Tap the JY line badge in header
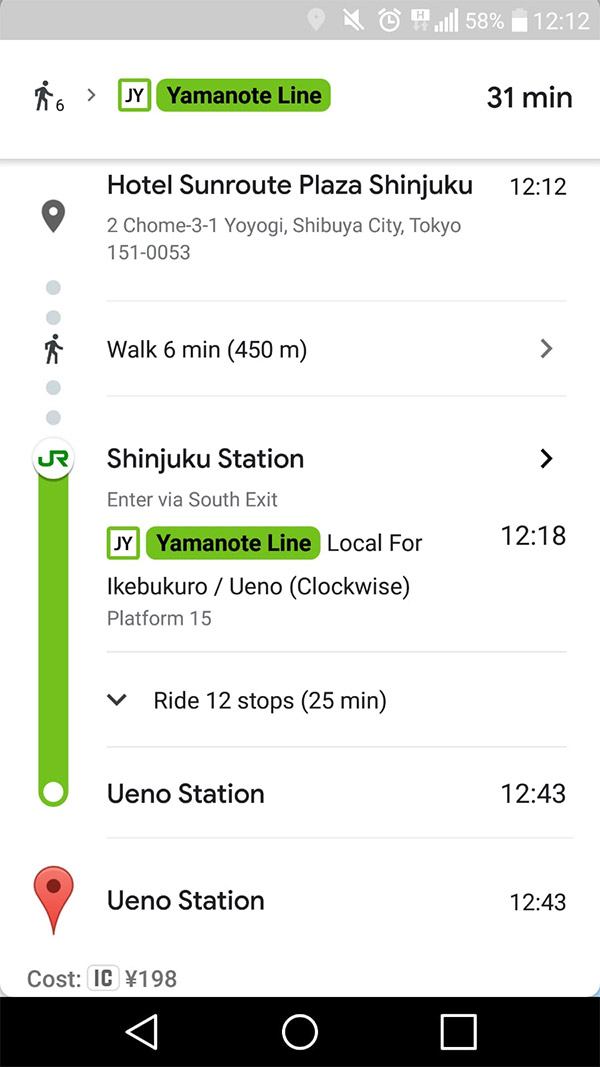This screenshot has height=1067, width=600. (x=134, y=96)
